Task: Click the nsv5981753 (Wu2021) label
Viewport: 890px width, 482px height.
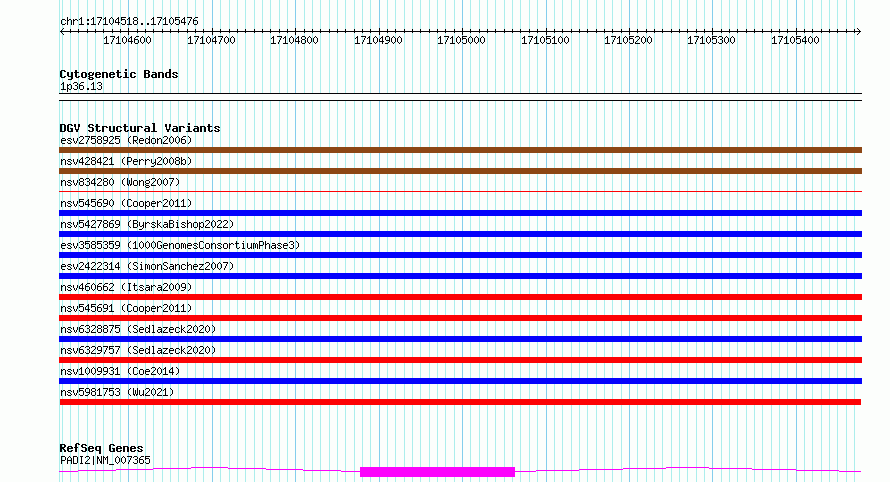Action: [x=117, y=392]
